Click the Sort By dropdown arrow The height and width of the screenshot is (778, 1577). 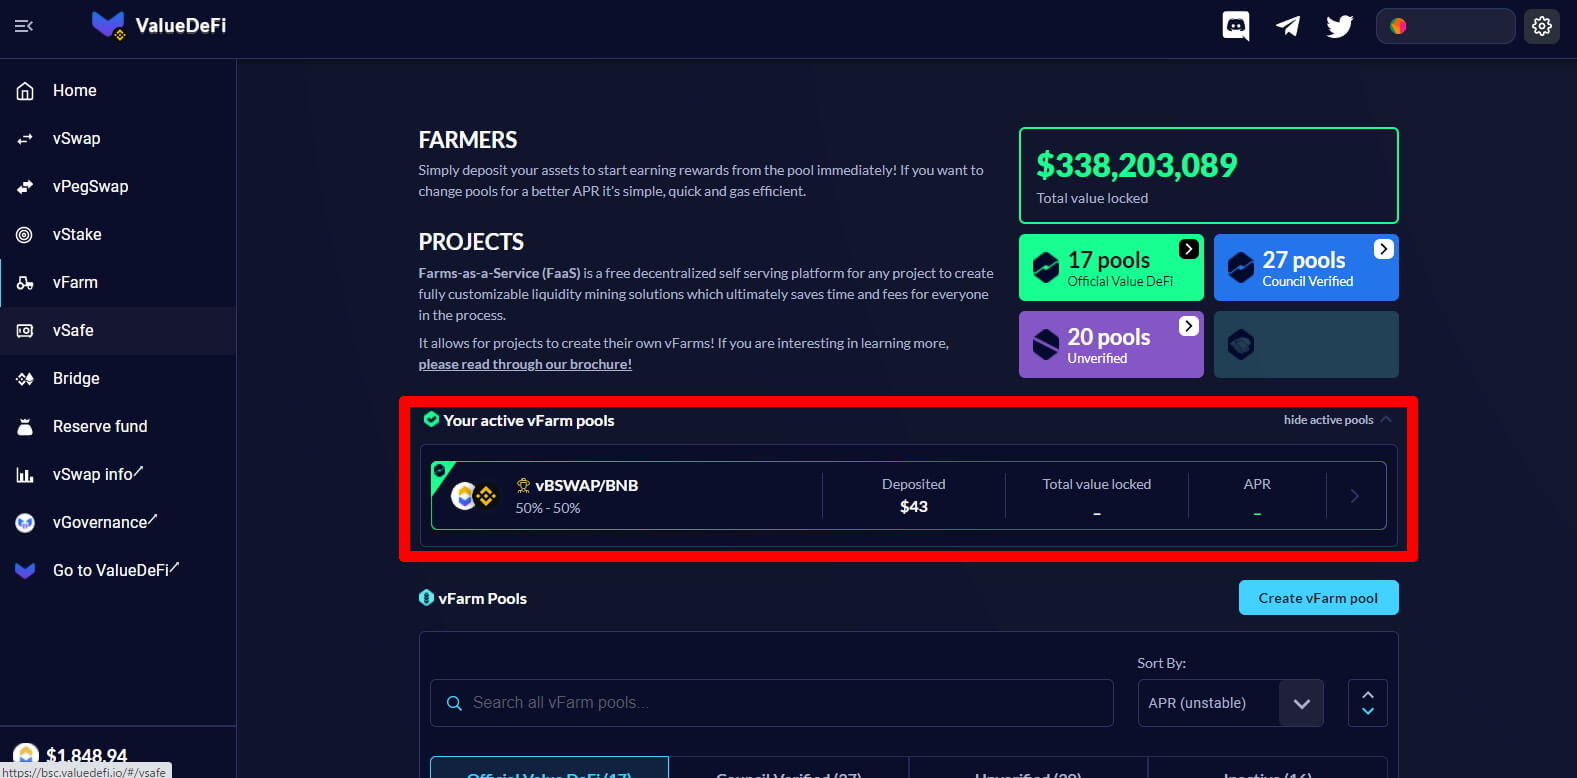pos(1301,704)
